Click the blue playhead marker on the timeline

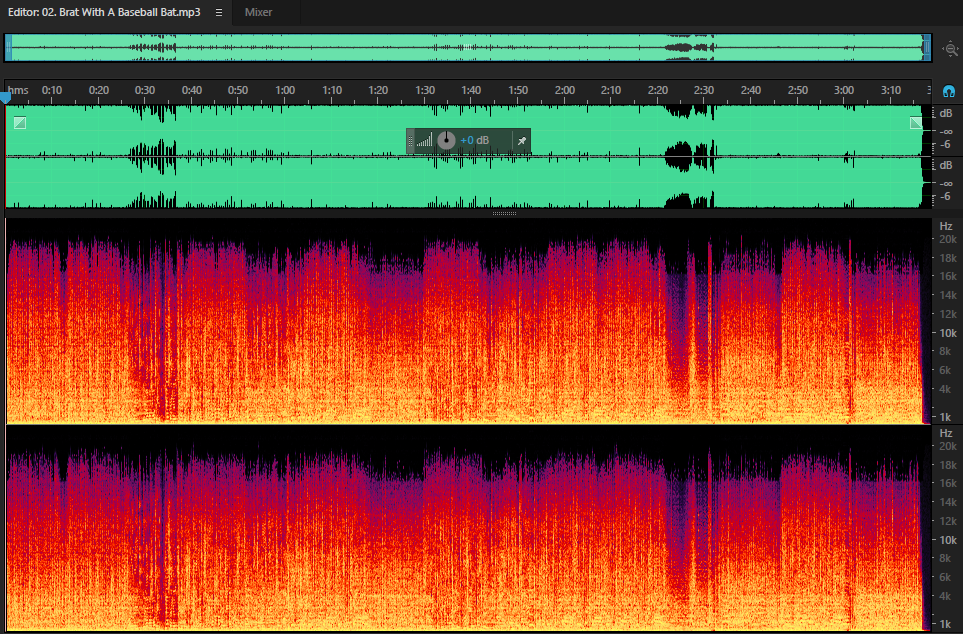(x=6, y=98)
